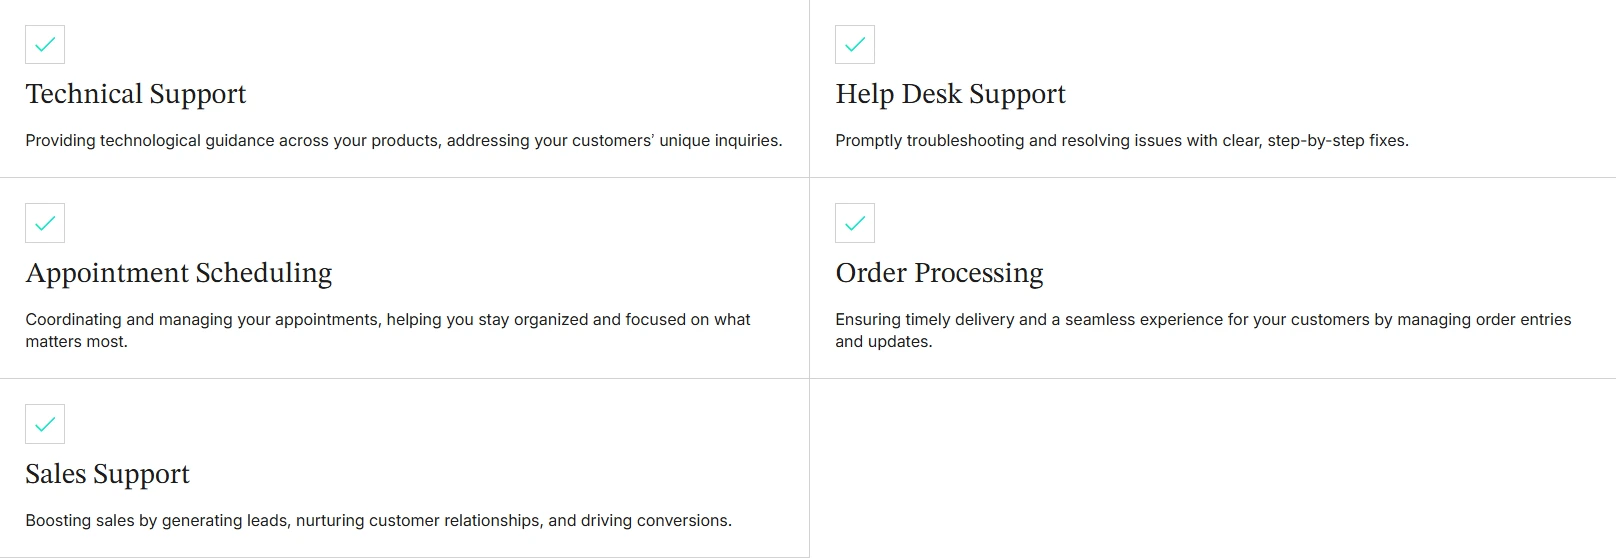
Task: Click the text 'step-by-step fixes'
Action: (x=1336, y=141)
